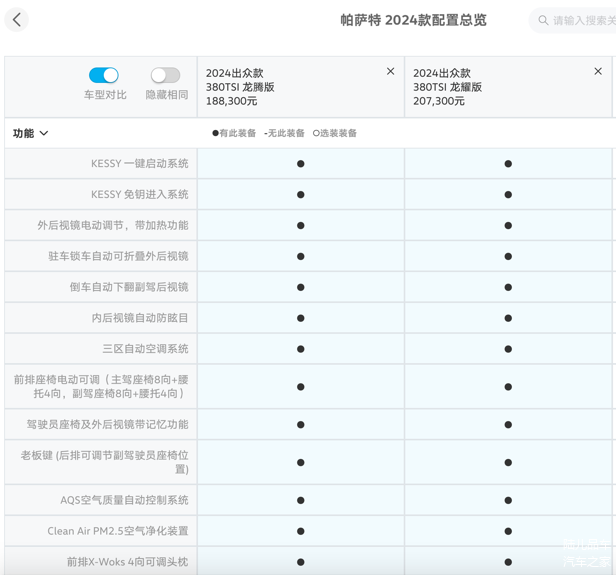Remove the 380TSI 龙腾版 column
This screenshot has height=575, width=616.
click(x=390, y=71)
